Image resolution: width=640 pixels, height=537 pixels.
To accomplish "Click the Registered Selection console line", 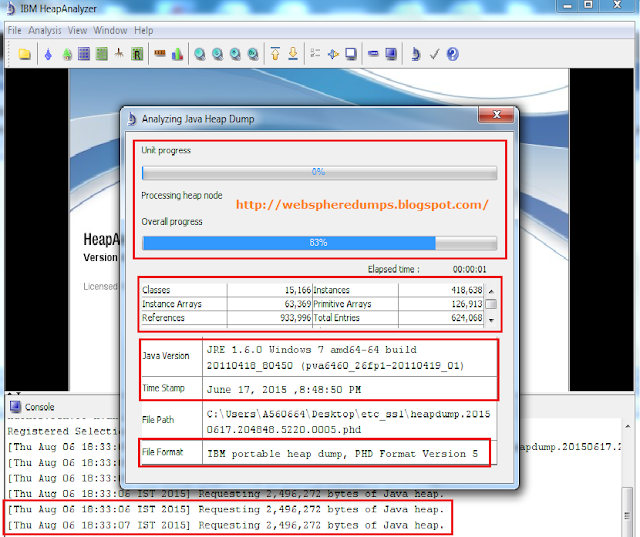I will pos(63,431).
